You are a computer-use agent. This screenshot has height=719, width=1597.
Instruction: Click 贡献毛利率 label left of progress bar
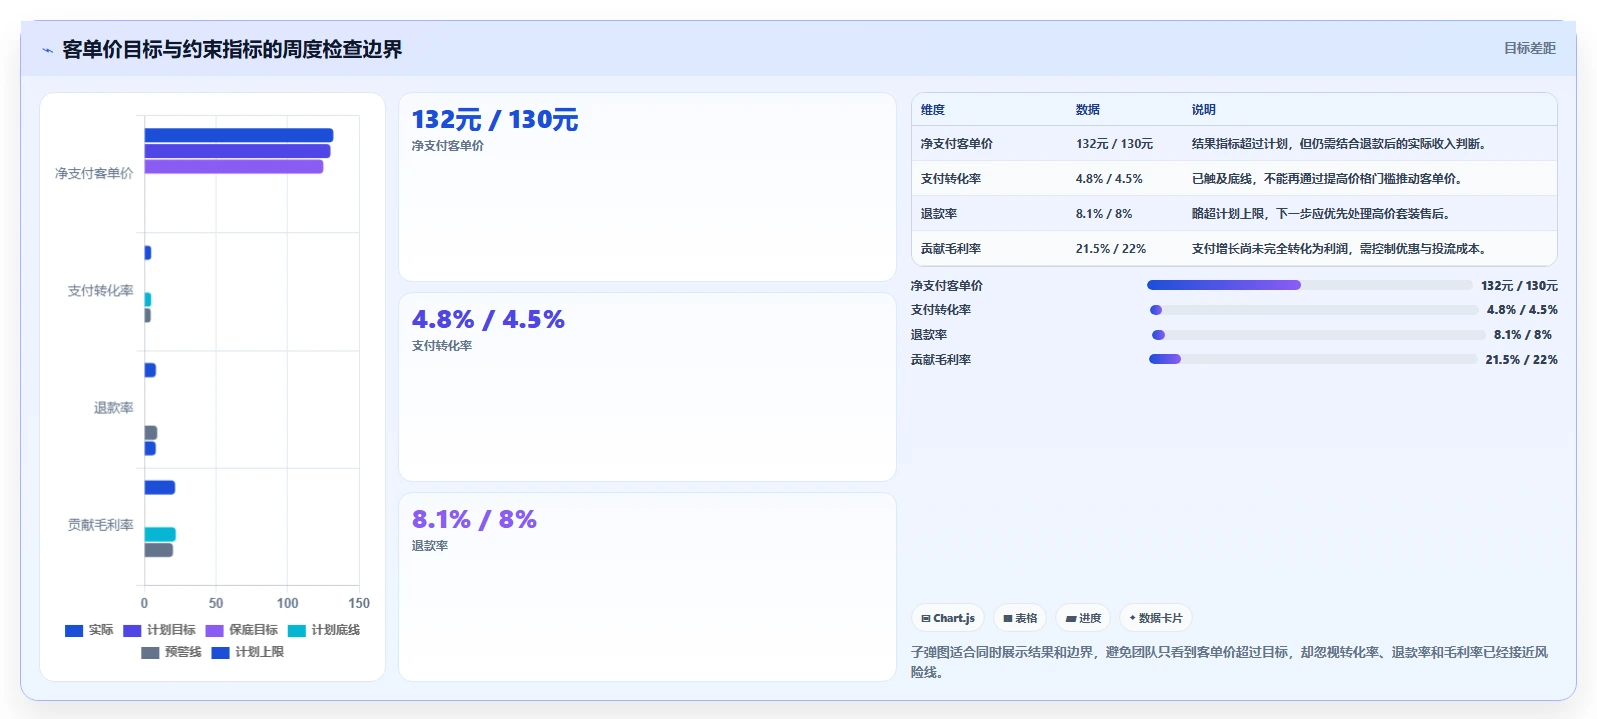(941, 360)
